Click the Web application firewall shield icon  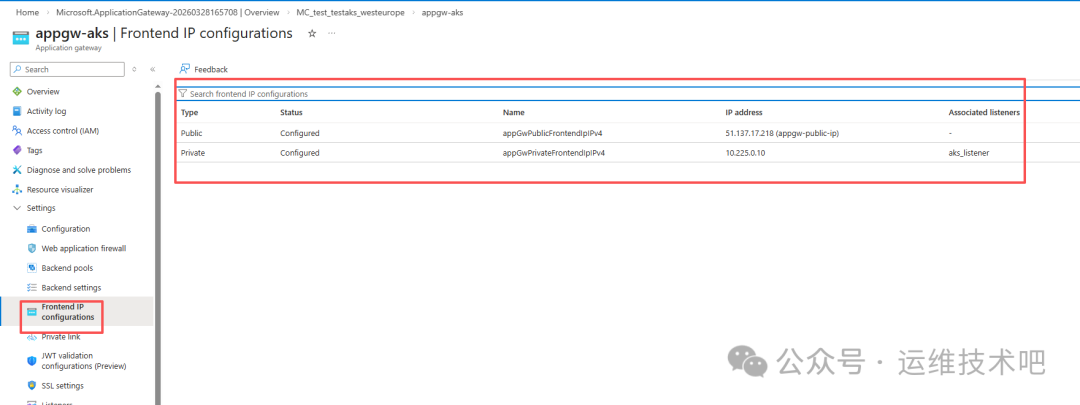click(32, 248)
